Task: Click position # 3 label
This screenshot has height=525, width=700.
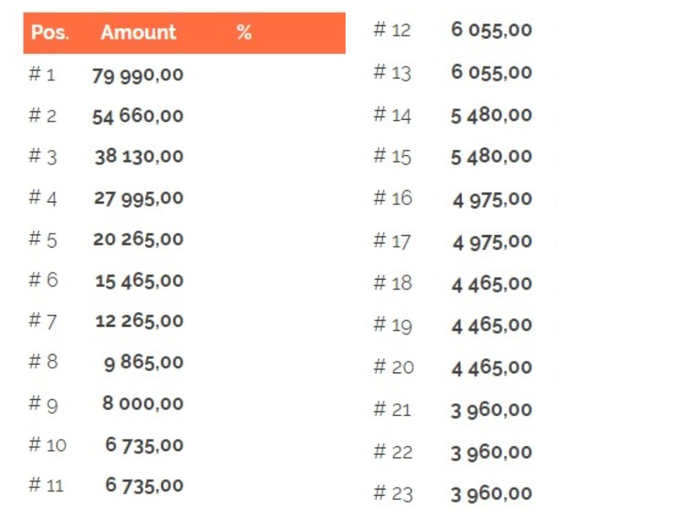Action: pos(43,157)
